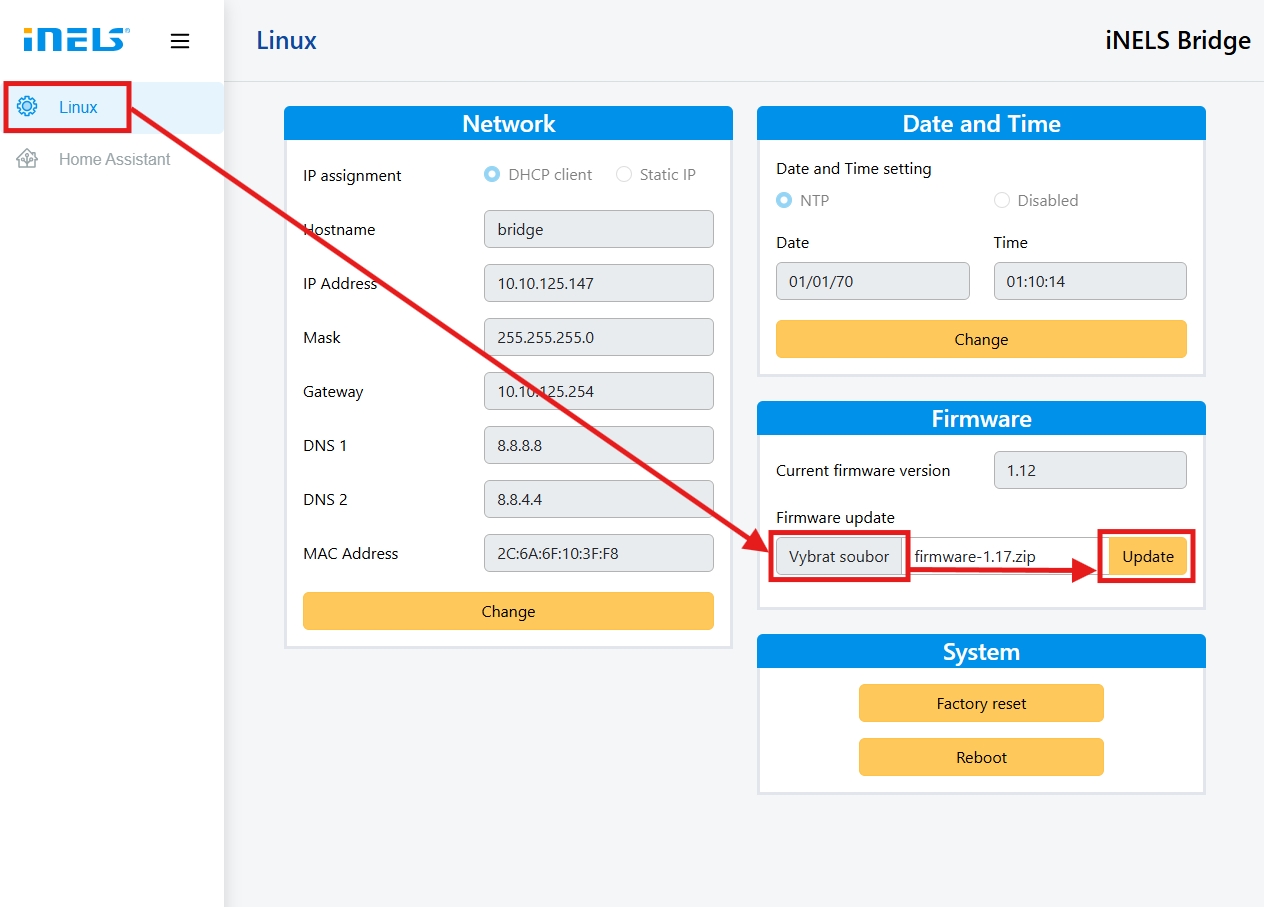
Task: Click the Gateway input field
Action: (598, 391)
